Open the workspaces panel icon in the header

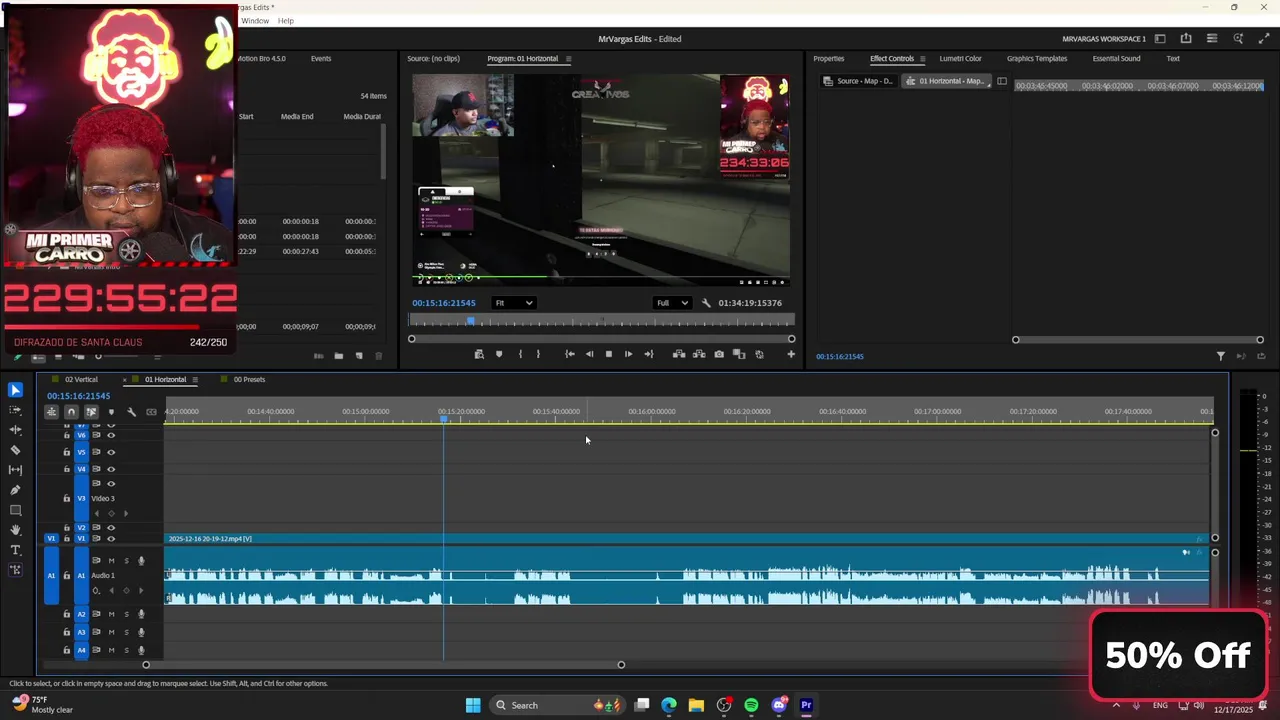(1160, 39)
